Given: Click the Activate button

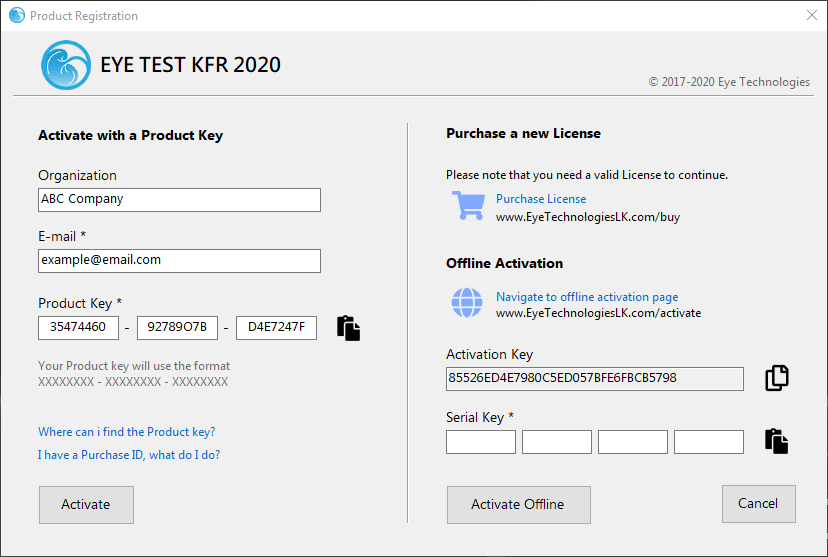Looking at the screenshot, I should 86,505.
